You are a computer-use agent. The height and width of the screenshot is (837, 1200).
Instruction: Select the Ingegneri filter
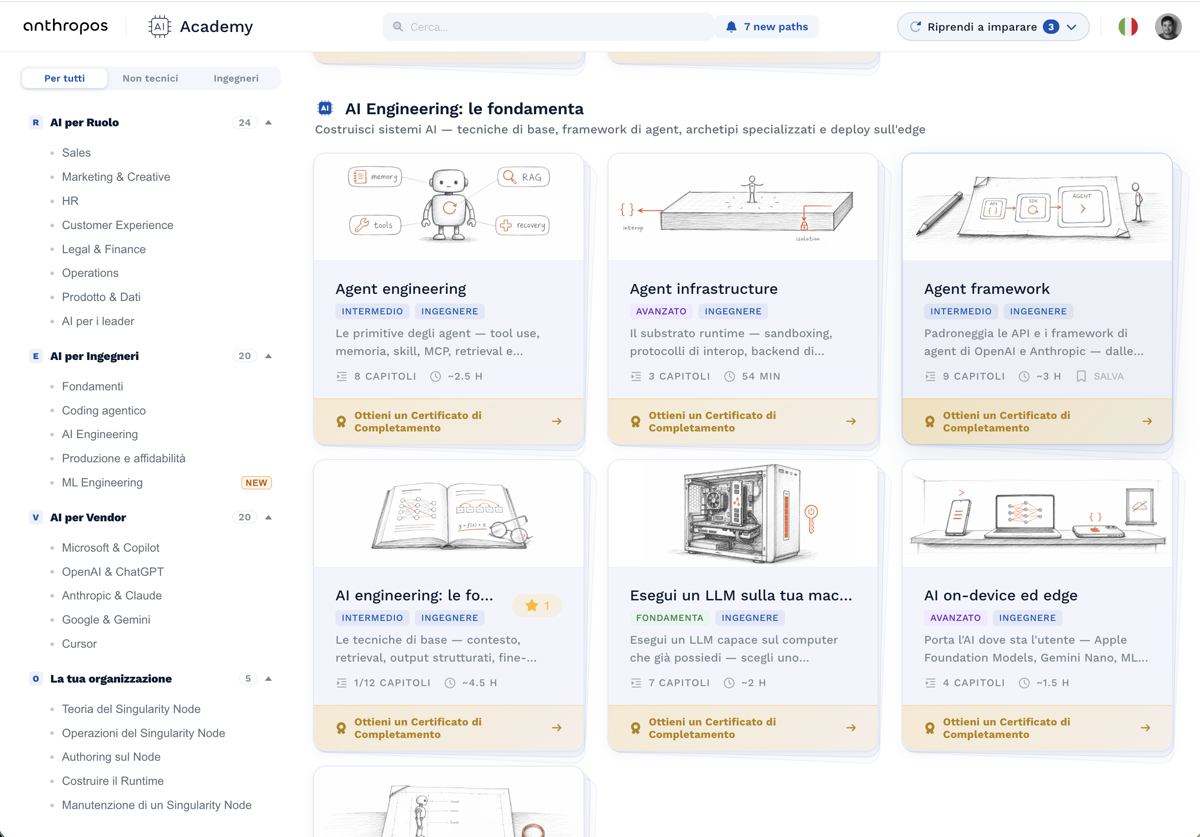[236, 78]
